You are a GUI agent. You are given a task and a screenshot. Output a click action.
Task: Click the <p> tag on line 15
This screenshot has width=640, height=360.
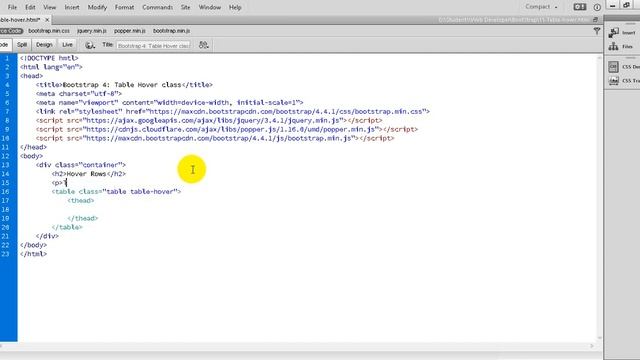(57, 183)
